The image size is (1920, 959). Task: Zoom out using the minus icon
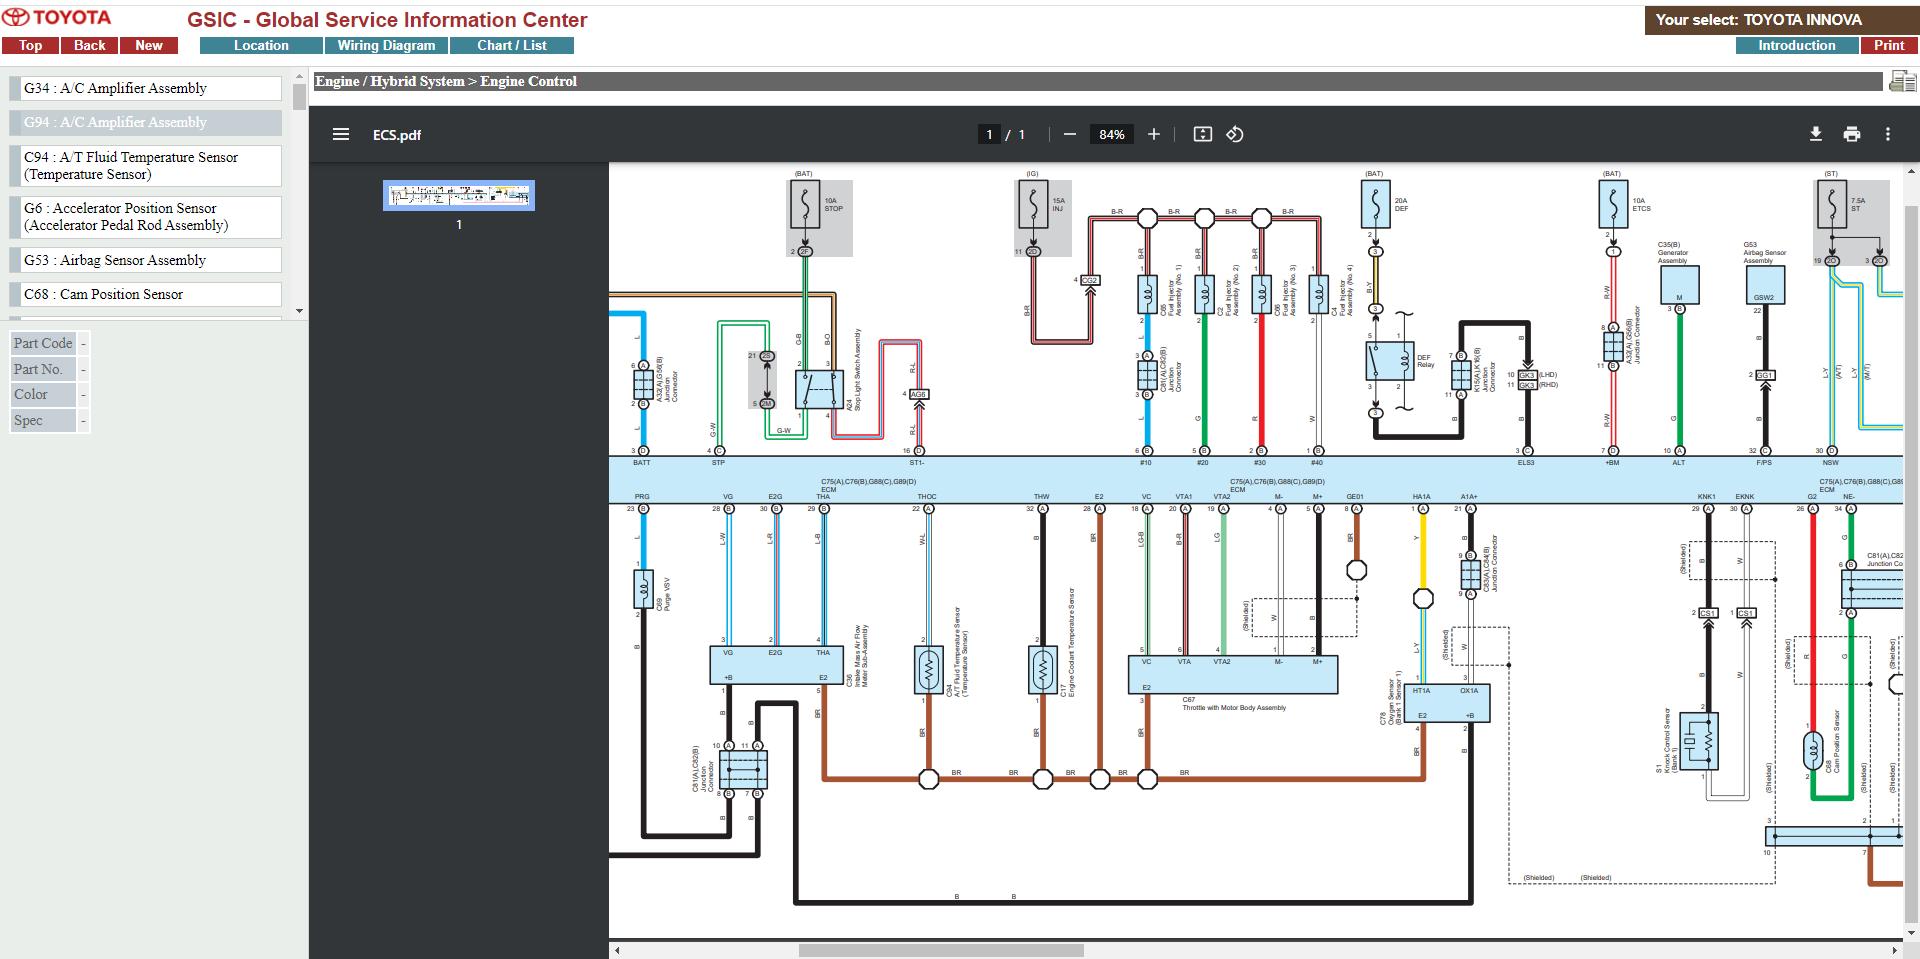point(1070,134)
